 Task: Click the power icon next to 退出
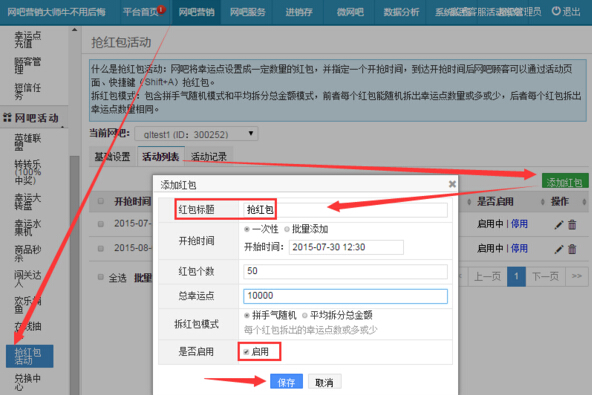(556, 11)
